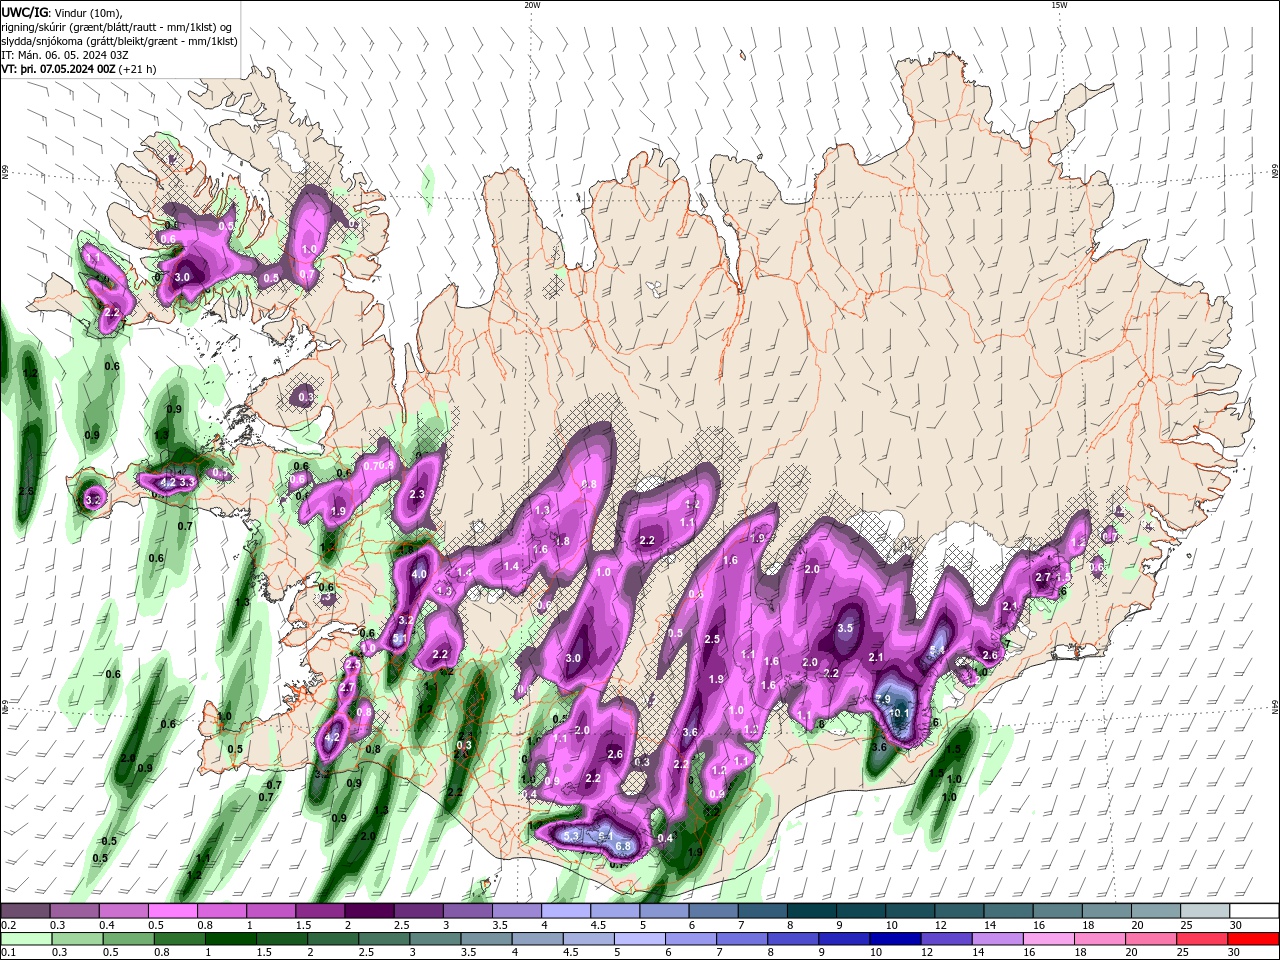The image size is (1280, 960).
Task: Click the bright magenta legend swatch labeled 0.5
Action: coord(172,911)
